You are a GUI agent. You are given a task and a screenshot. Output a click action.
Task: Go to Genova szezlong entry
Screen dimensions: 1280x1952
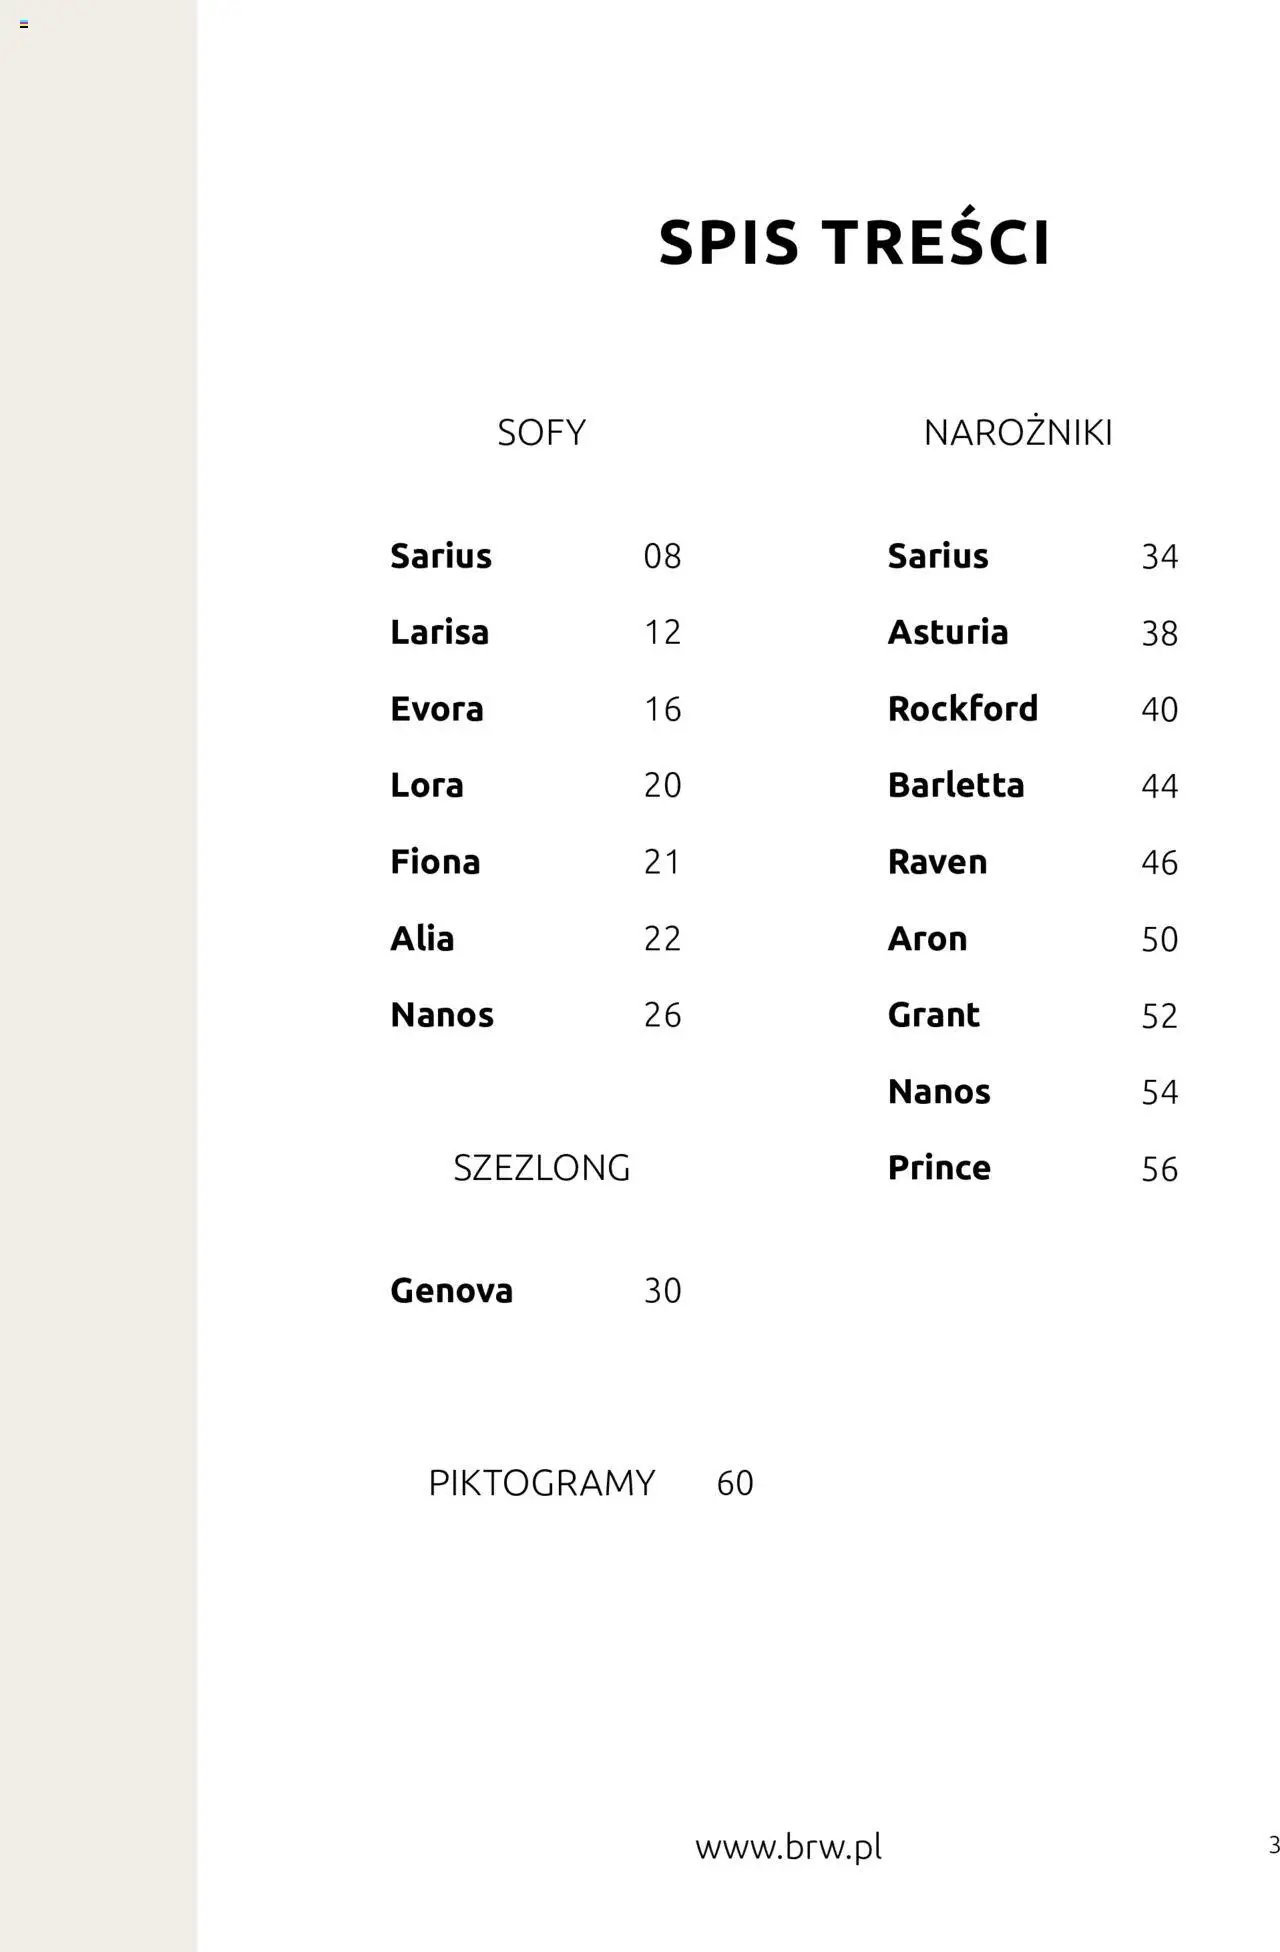536,1291
